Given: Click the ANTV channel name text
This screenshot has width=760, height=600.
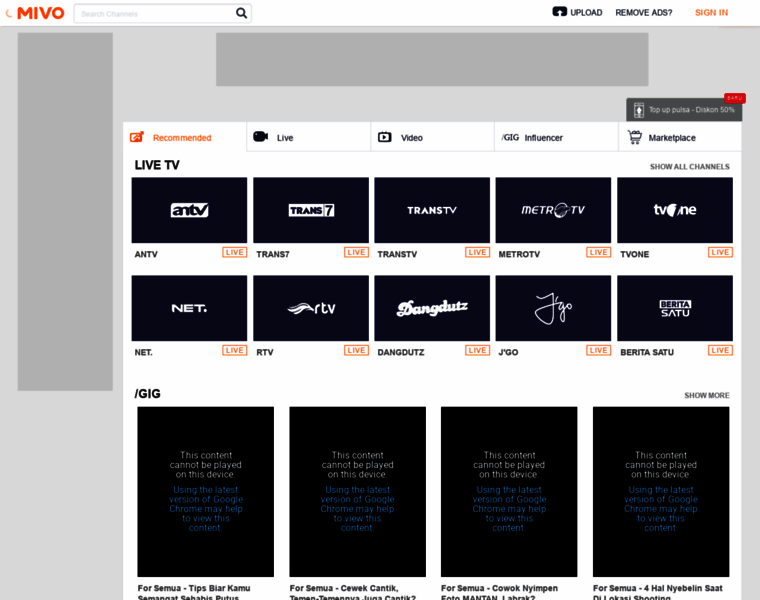Looking at the screenshot, I should [146, 254].
